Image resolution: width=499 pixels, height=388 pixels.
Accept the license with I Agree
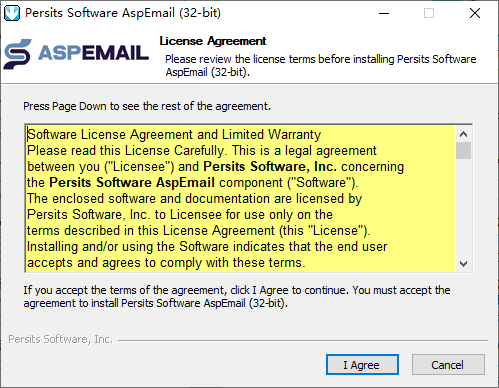(362, 365)
